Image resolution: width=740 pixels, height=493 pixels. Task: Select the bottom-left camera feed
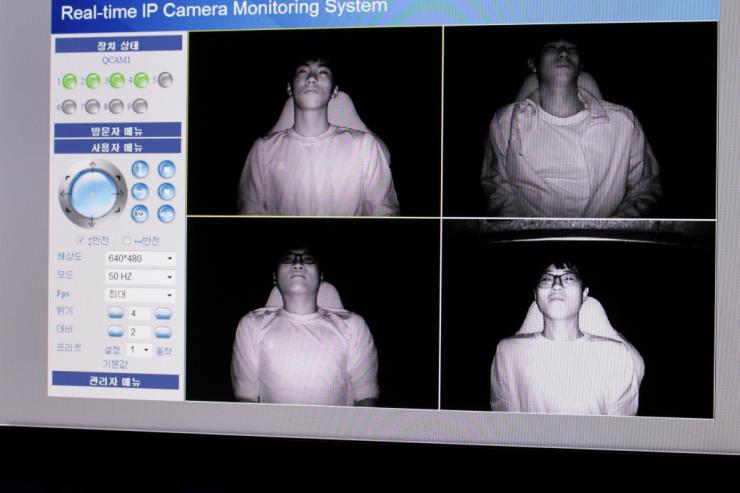312,312
